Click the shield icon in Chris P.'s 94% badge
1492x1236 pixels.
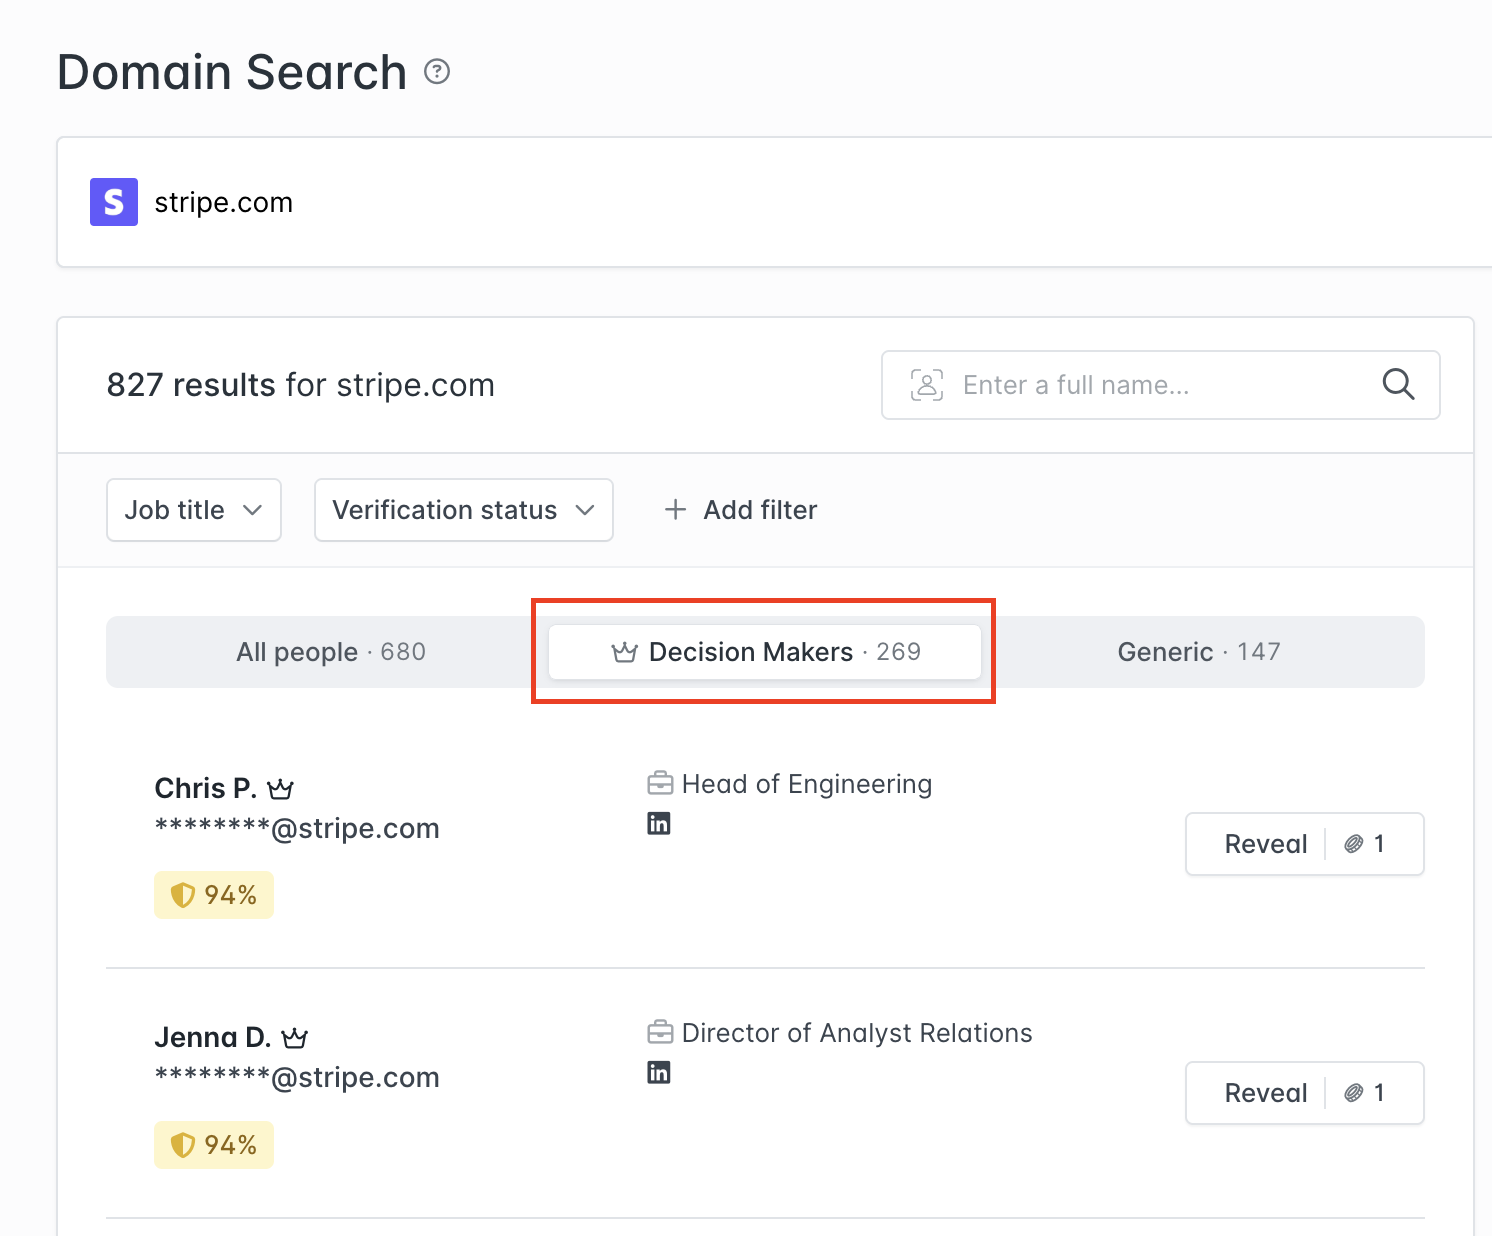(x=183, y=895)
